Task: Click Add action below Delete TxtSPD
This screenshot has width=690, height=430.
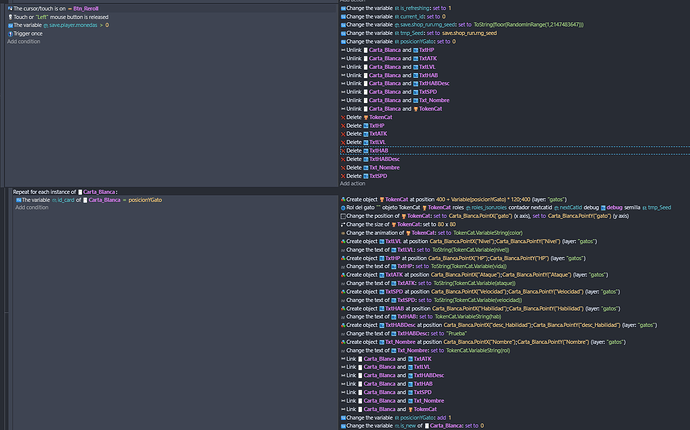Action: click(x=354, y=184)
